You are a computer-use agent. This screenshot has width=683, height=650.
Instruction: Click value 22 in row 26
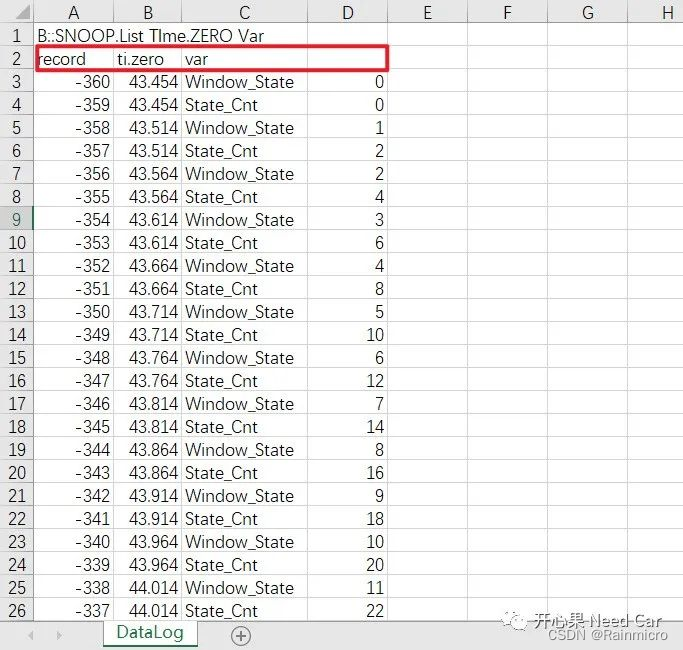(x=348, y=610)
